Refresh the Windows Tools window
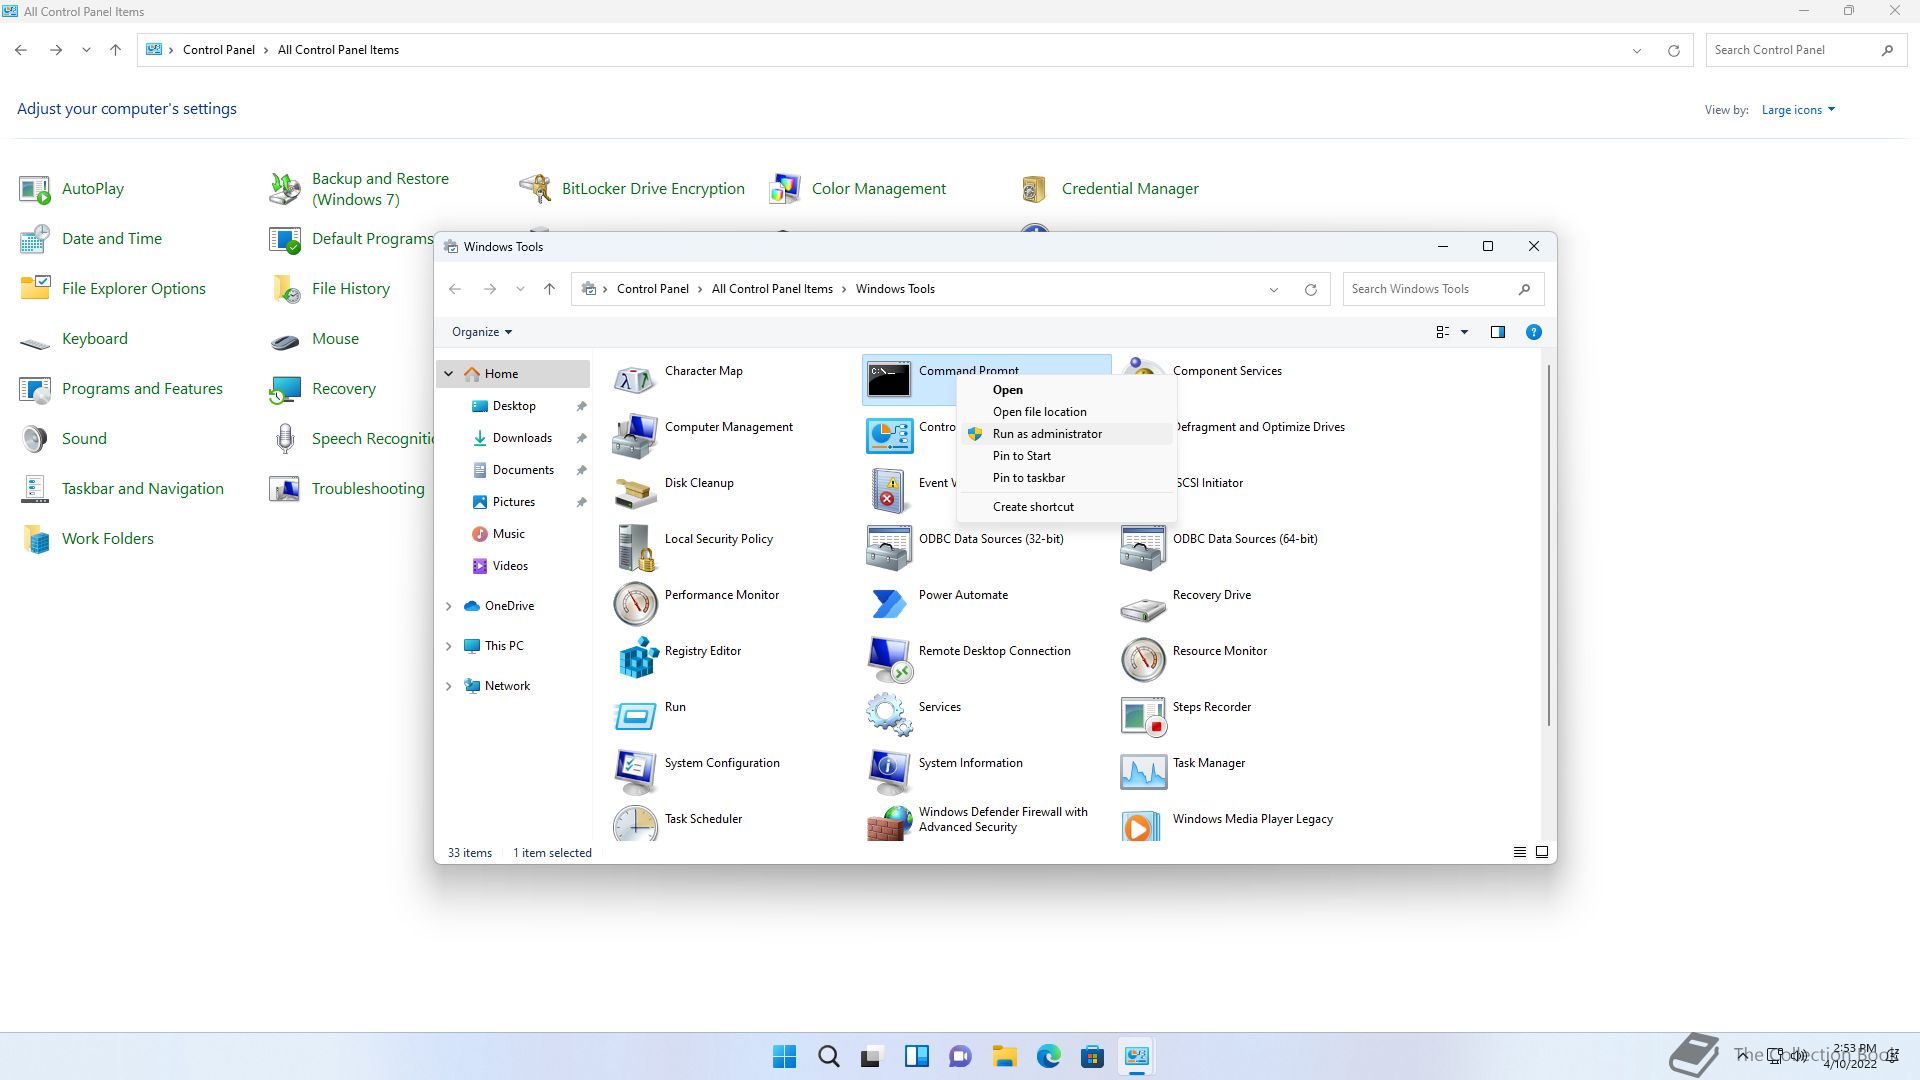Viewport: 1920px width, 1080px height. tap(1311, 290)
